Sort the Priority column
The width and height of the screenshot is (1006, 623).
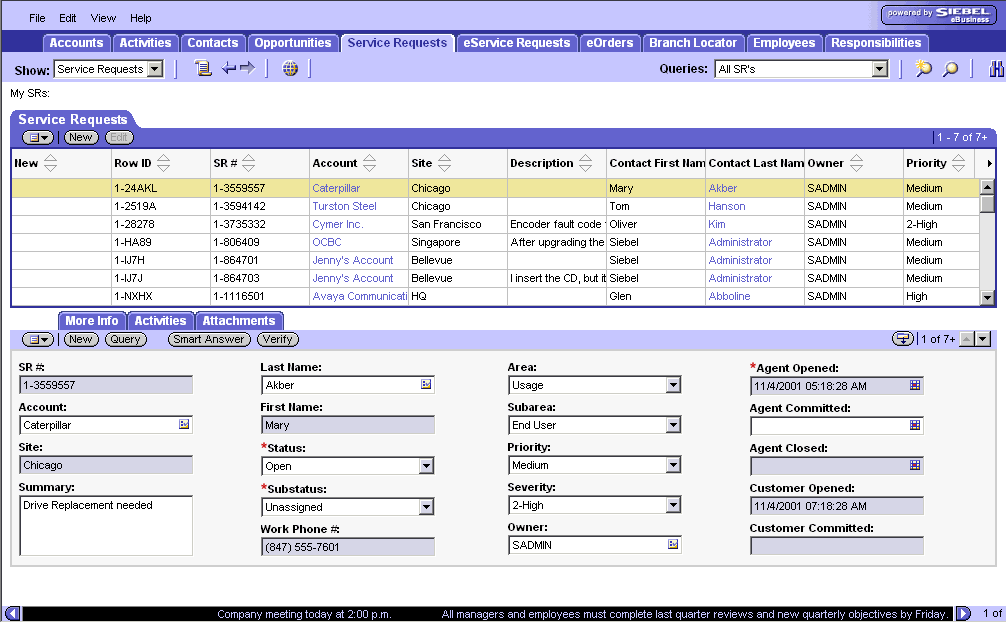pyautogui.click(x=958, y=163)
